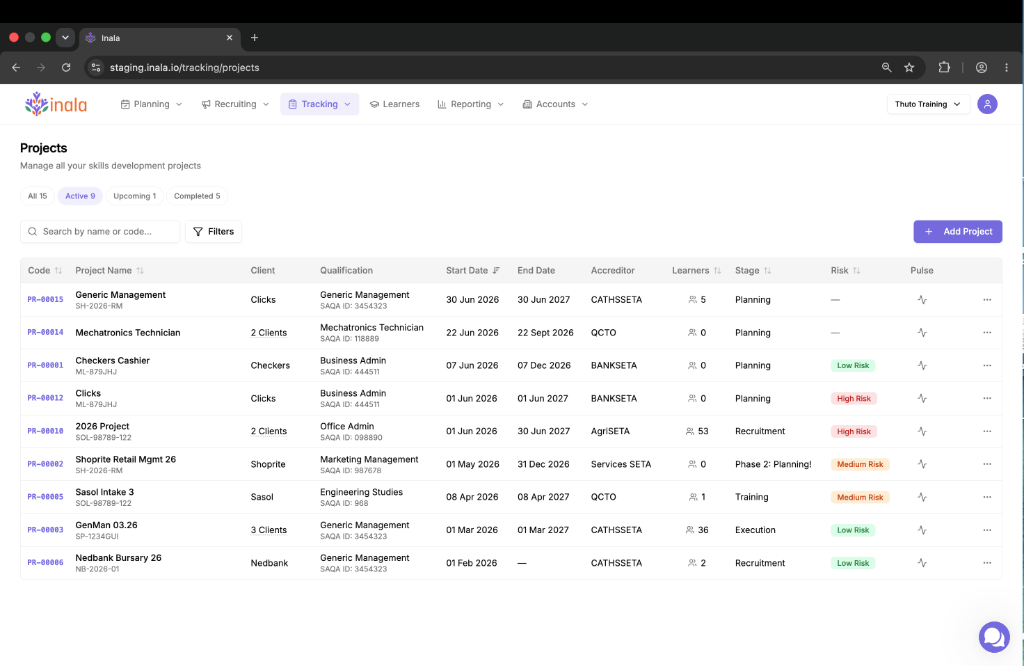Screen dimensions: 1024x666
Task: Select the Upcoming 1 filter tab
Action: pos(135,196)
